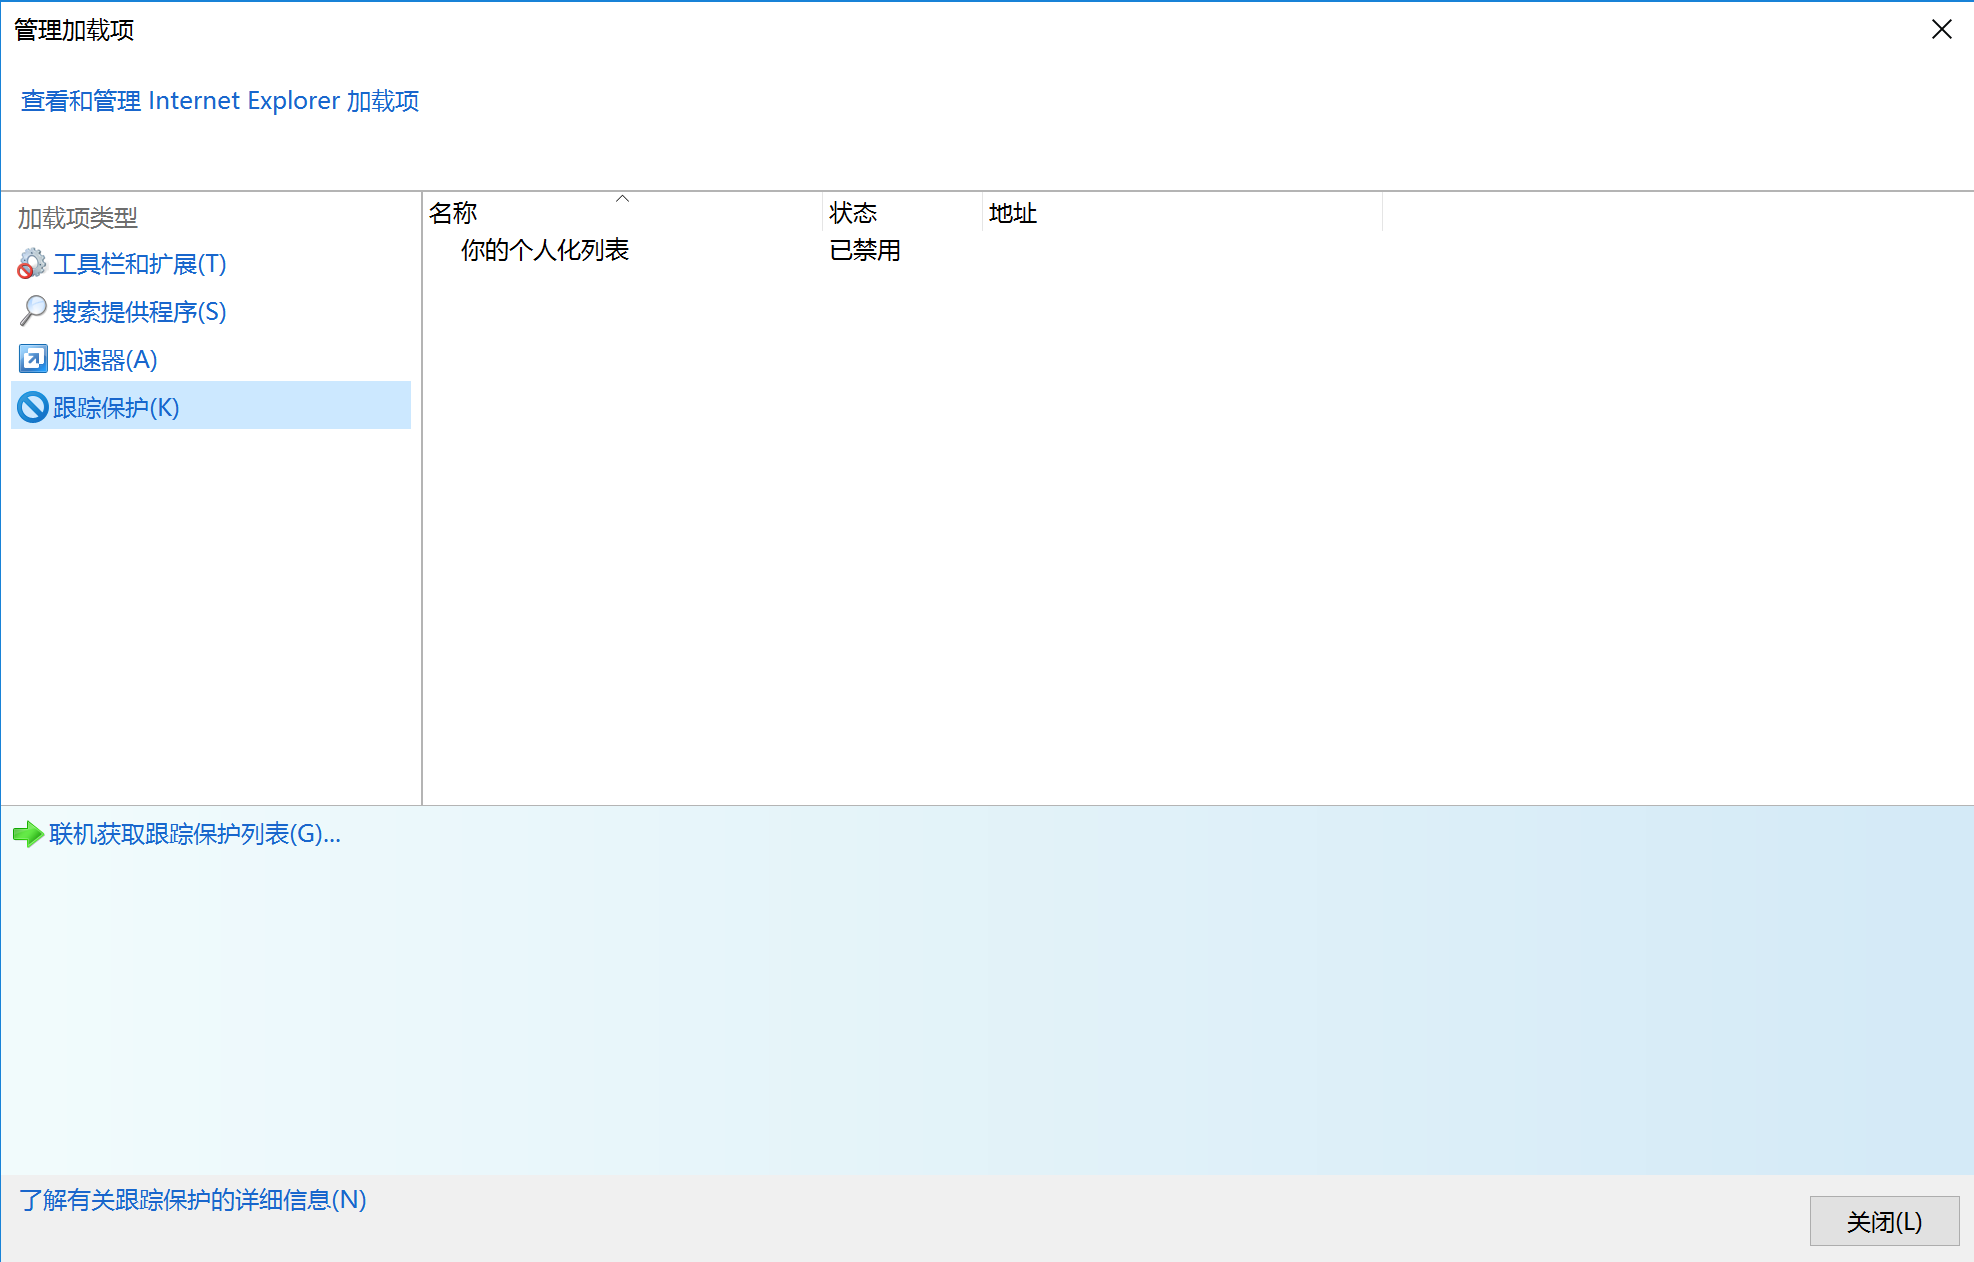Click 了解有关跟踪保护的详细信息(N) link

click(191, 1199)
